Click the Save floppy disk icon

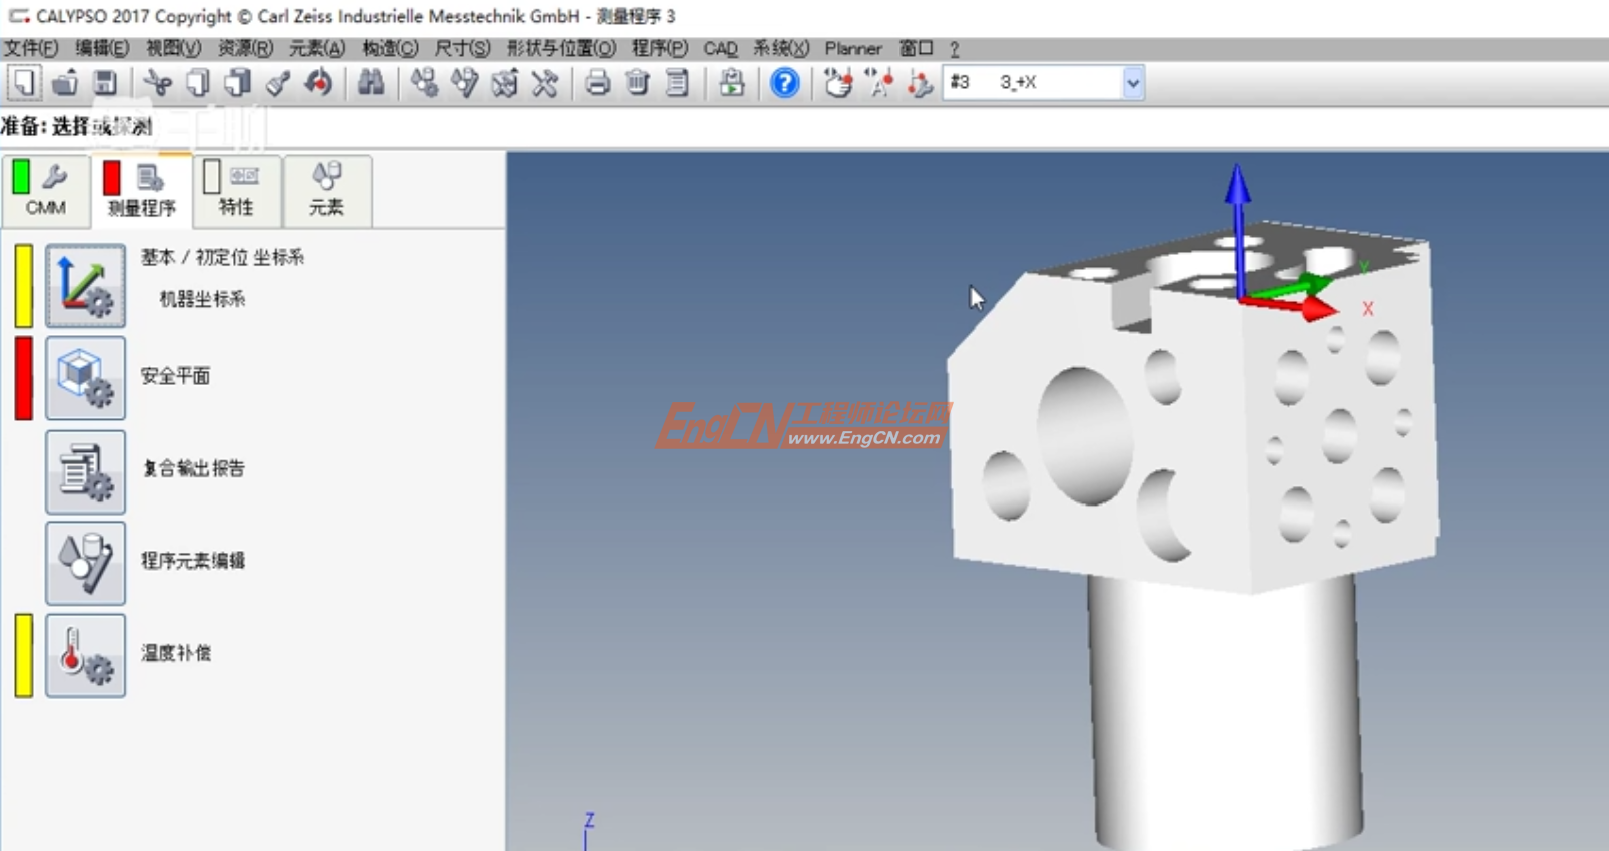click(105, 83)
